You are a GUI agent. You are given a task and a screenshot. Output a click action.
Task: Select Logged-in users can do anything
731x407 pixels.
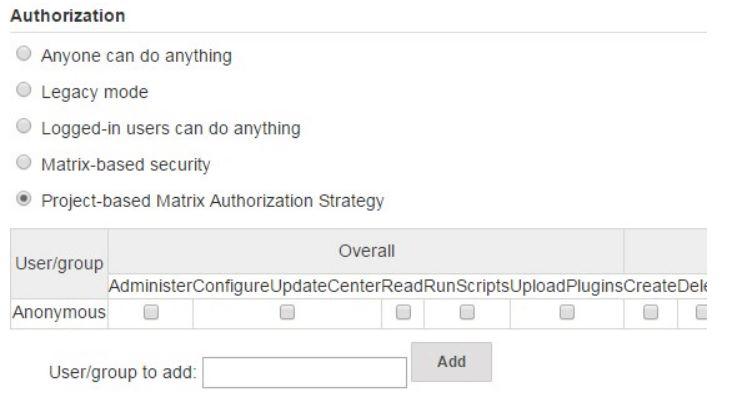coord(24,128)
